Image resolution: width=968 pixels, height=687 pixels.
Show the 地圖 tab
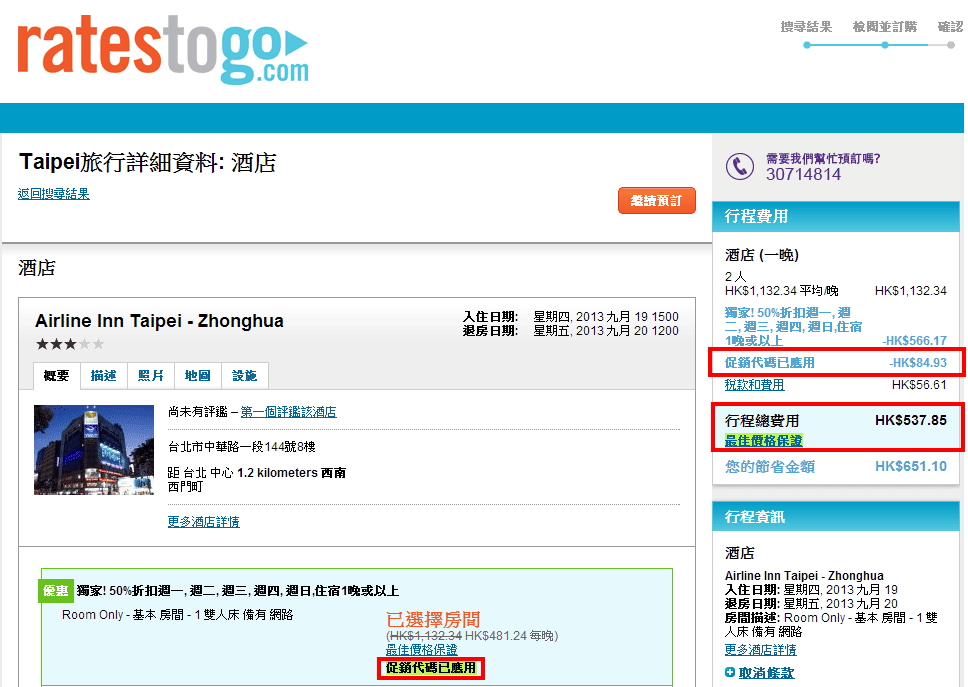click(198, 376)
